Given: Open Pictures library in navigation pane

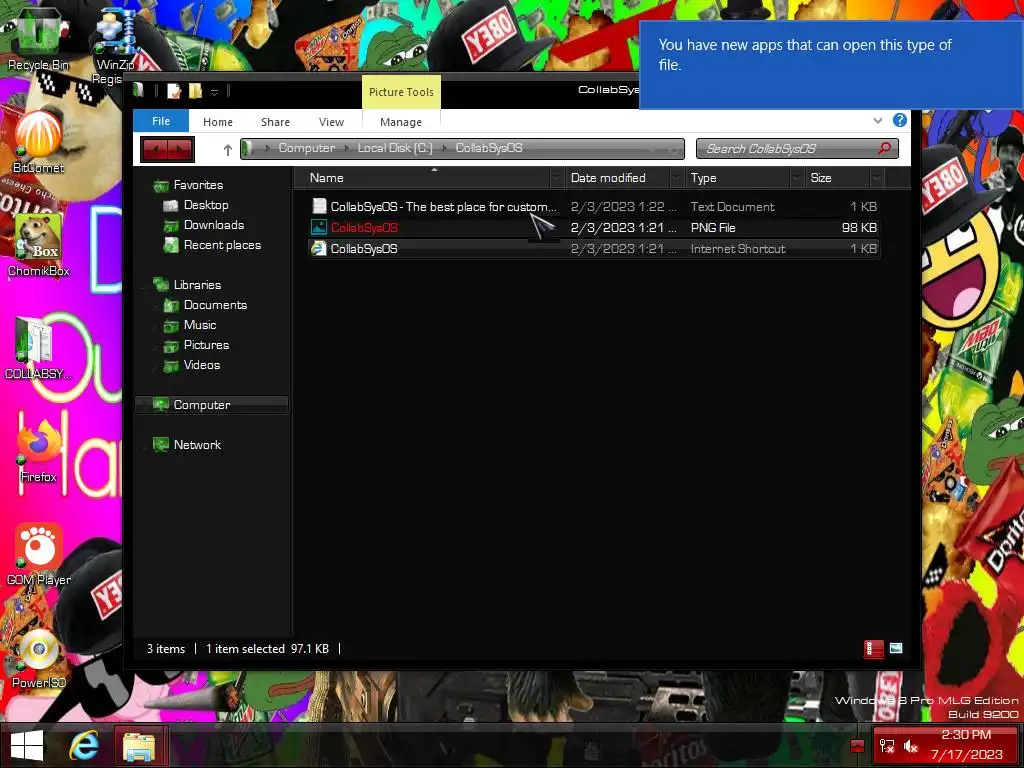Looking at the screenshot, I should 206,345.
